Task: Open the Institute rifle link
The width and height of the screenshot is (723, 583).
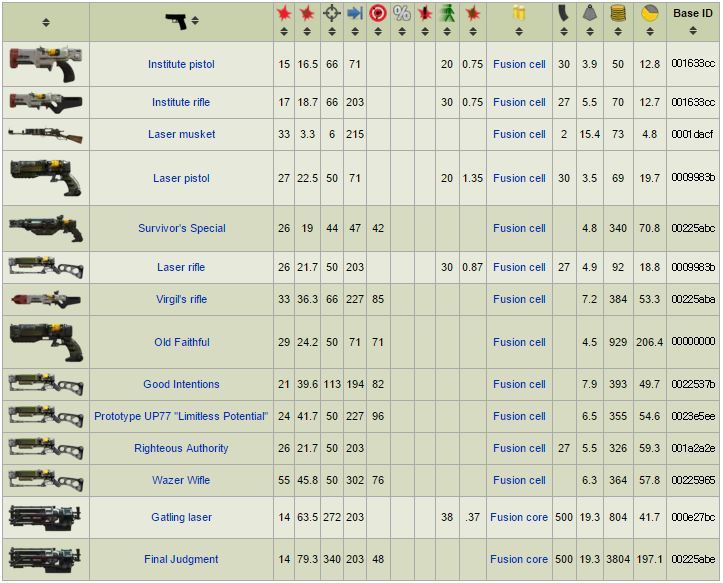Action: [x=181, y=102]
